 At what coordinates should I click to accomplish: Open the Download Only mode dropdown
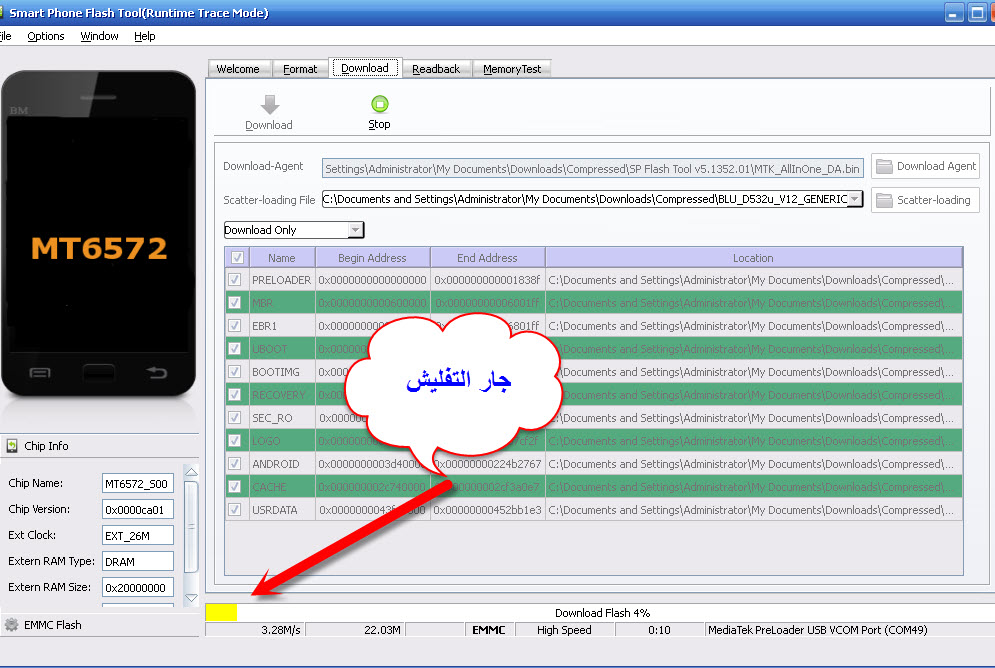(x=356, y=230)
